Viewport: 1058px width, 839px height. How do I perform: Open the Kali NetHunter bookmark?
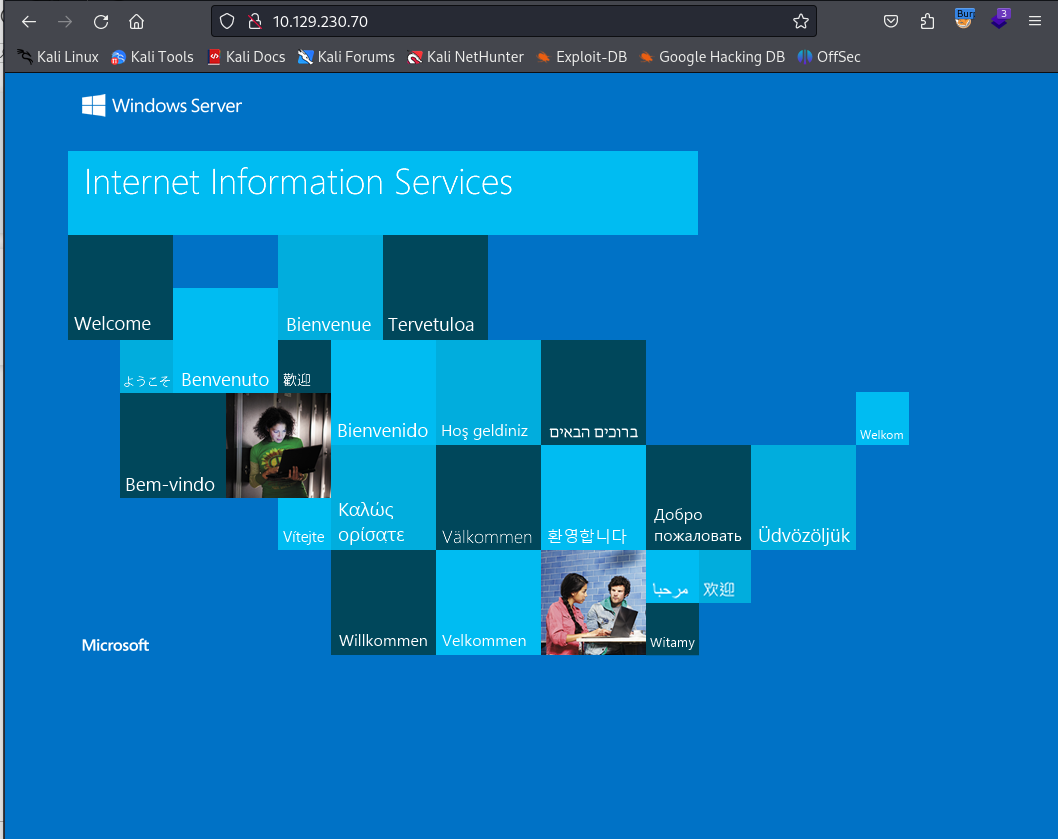click(466, 57)
